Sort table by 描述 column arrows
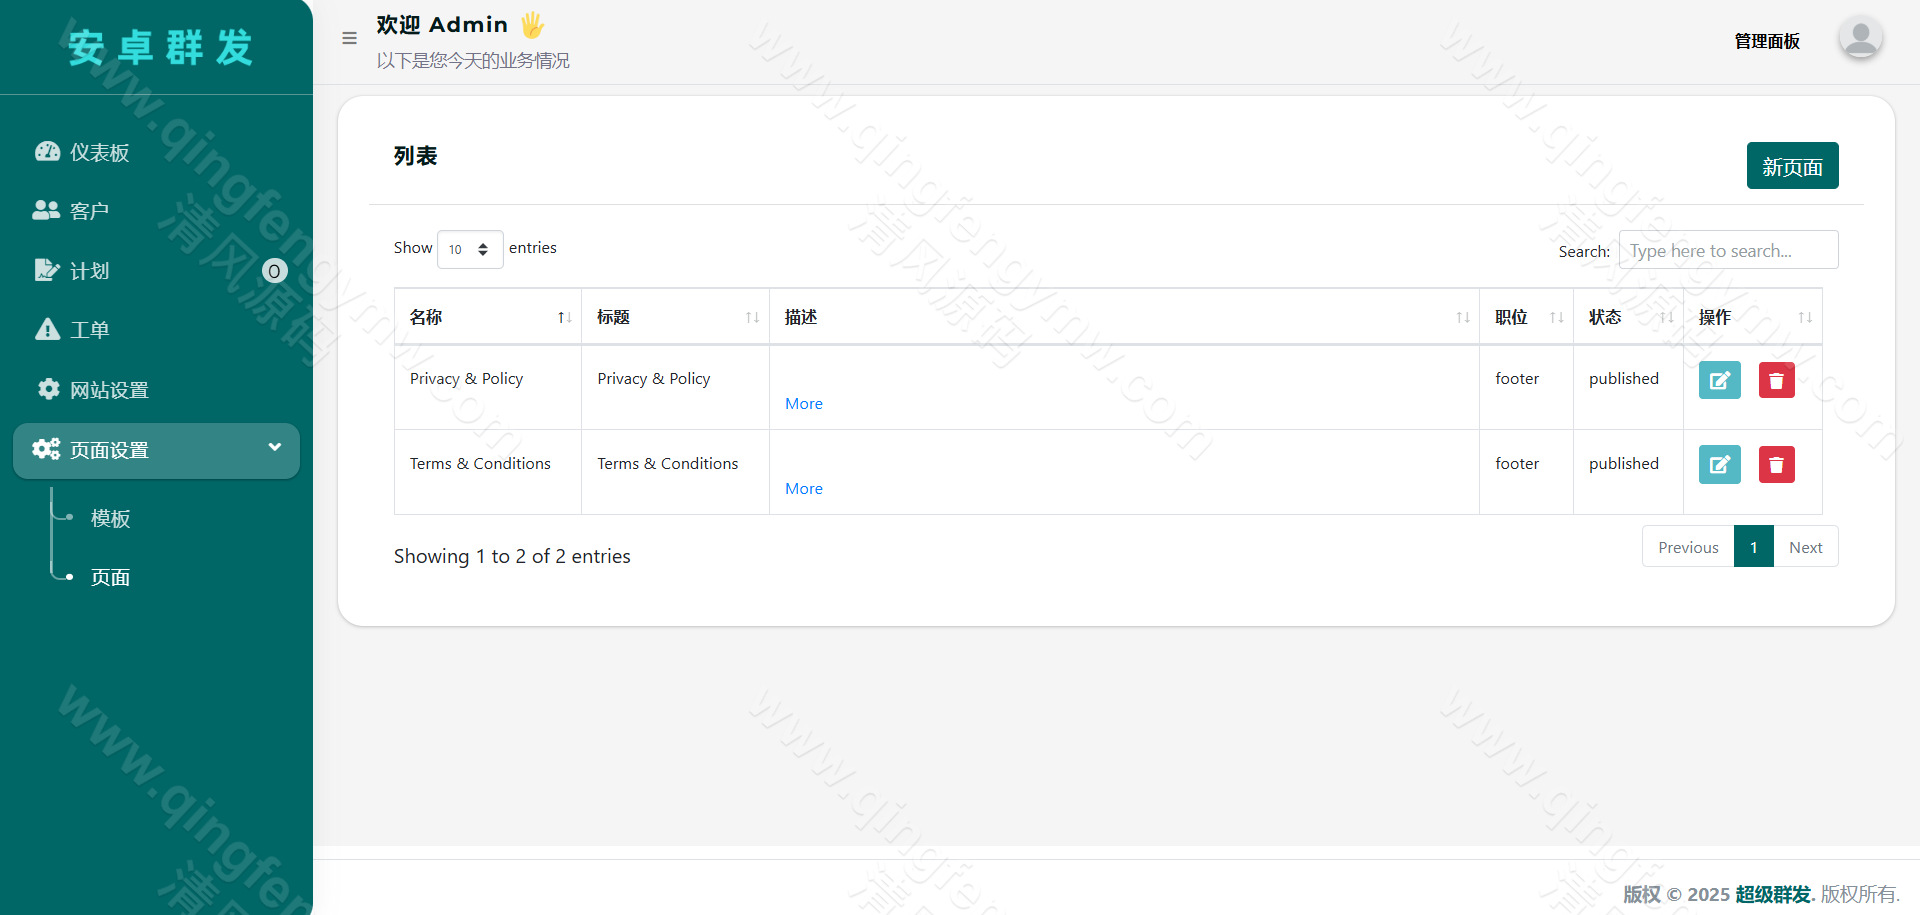This screenshot has width=1920, height=915. pos(1463,318)
